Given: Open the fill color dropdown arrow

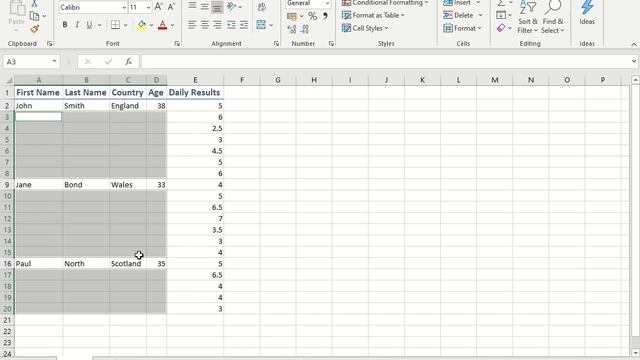Looking at the screenshot, I should [151, 25].
